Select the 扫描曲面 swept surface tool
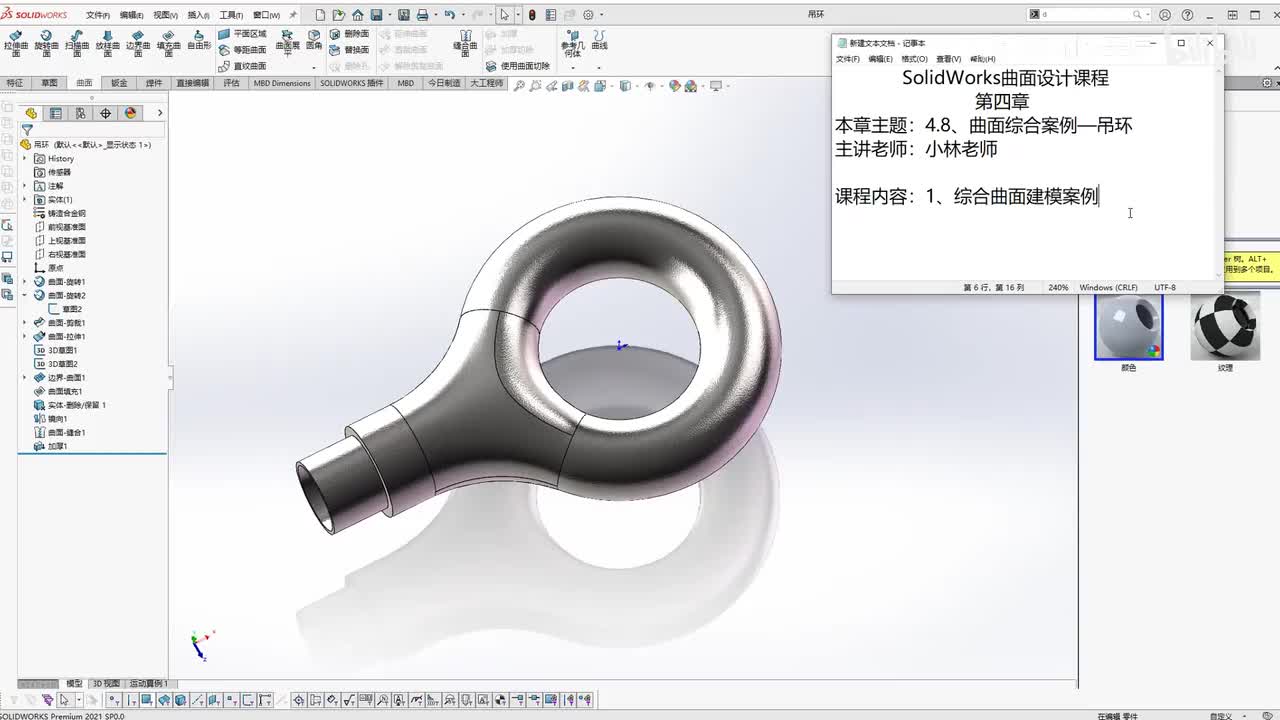This screenshot has height=720, width=1280. 76,43
